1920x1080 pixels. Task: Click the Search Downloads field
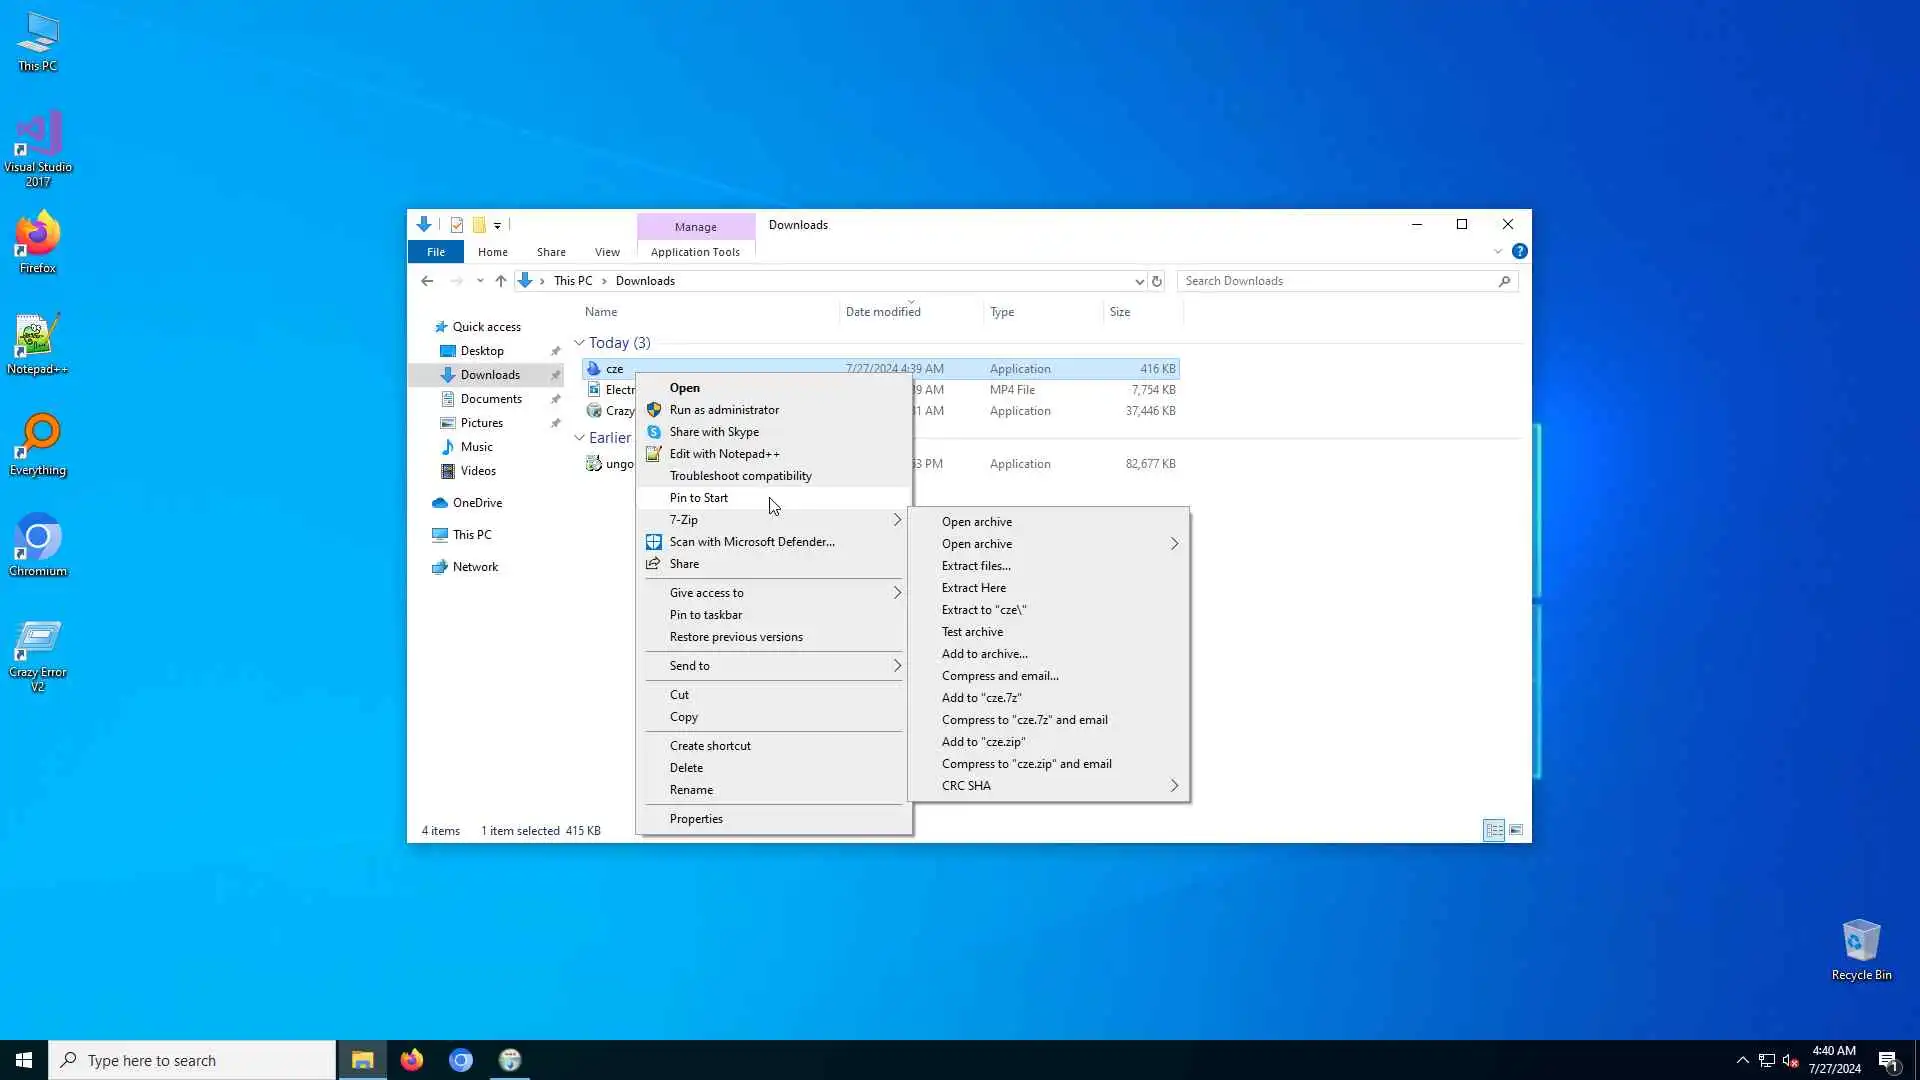1340,281
